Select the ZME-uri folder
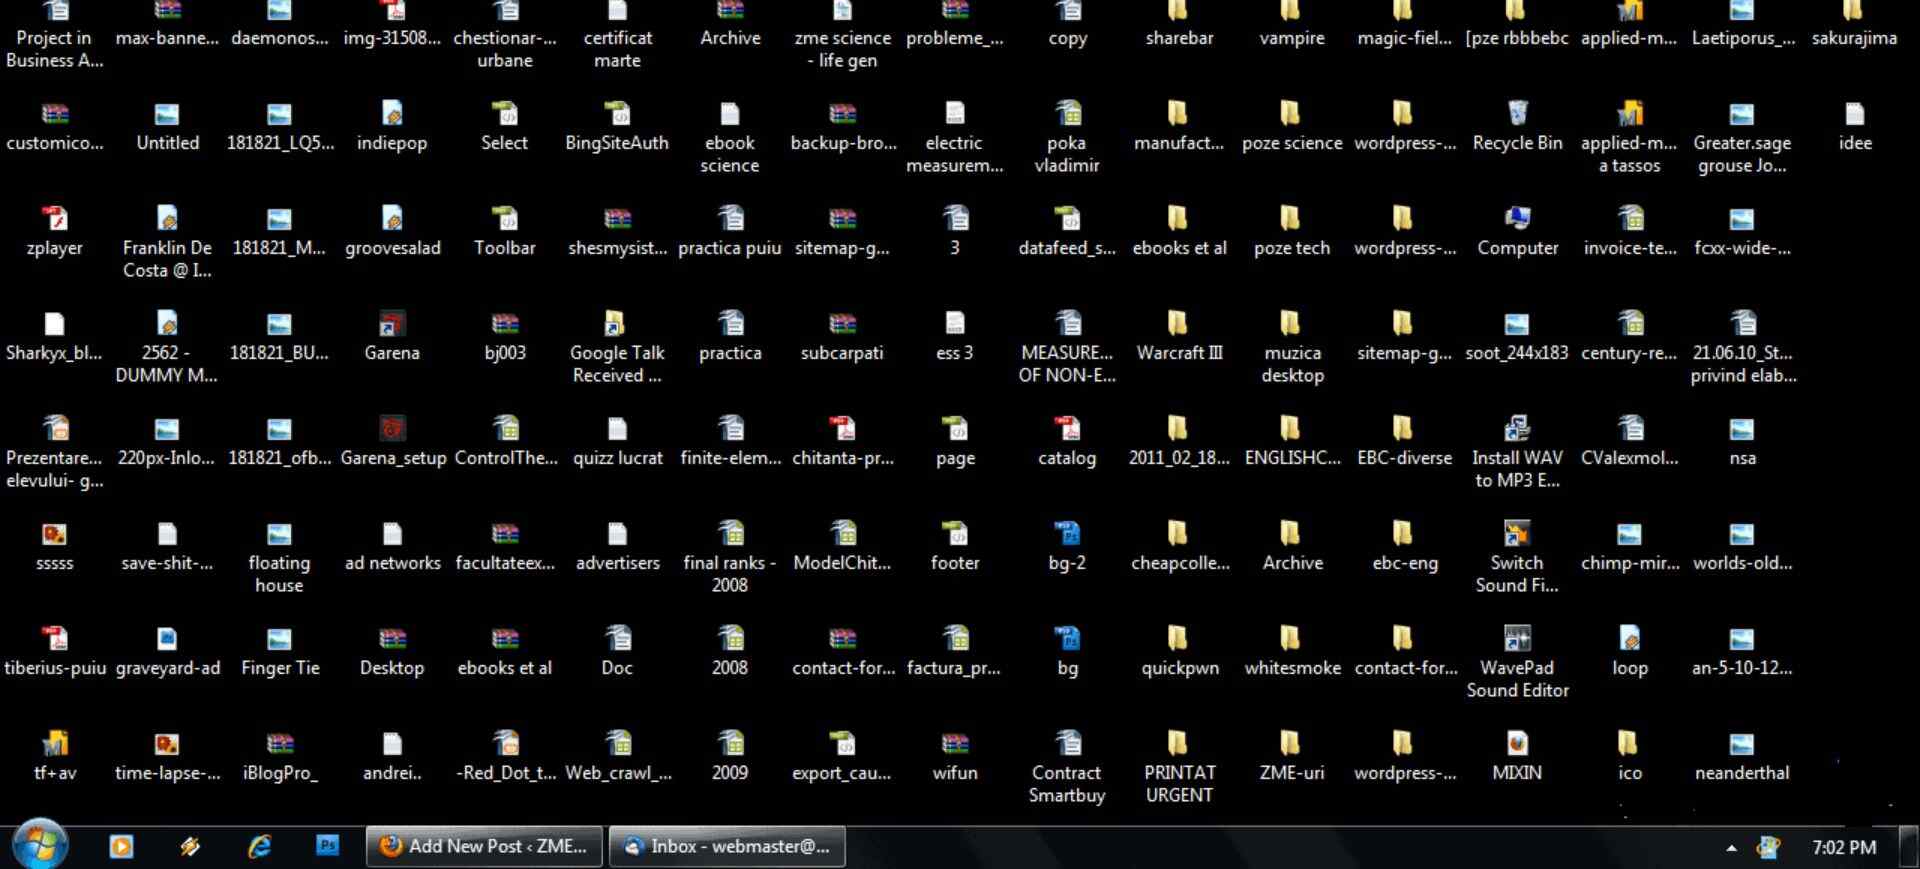 pos(1292,756)
